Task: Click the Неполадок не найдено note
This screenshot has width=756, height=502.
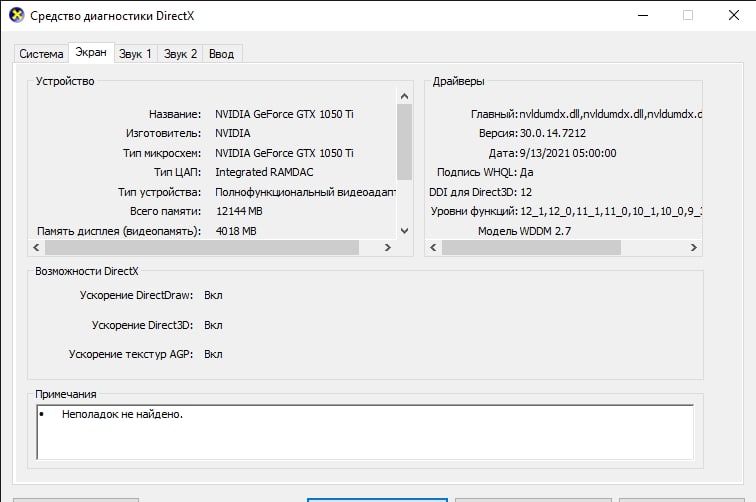Action: 122,414
